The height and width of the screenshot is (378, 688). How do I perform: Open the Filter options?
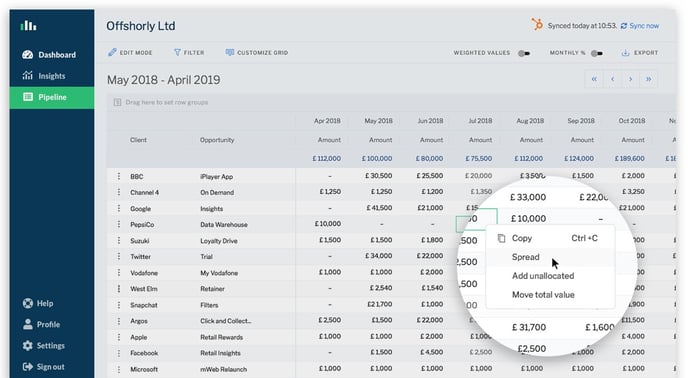pos(189,53)
